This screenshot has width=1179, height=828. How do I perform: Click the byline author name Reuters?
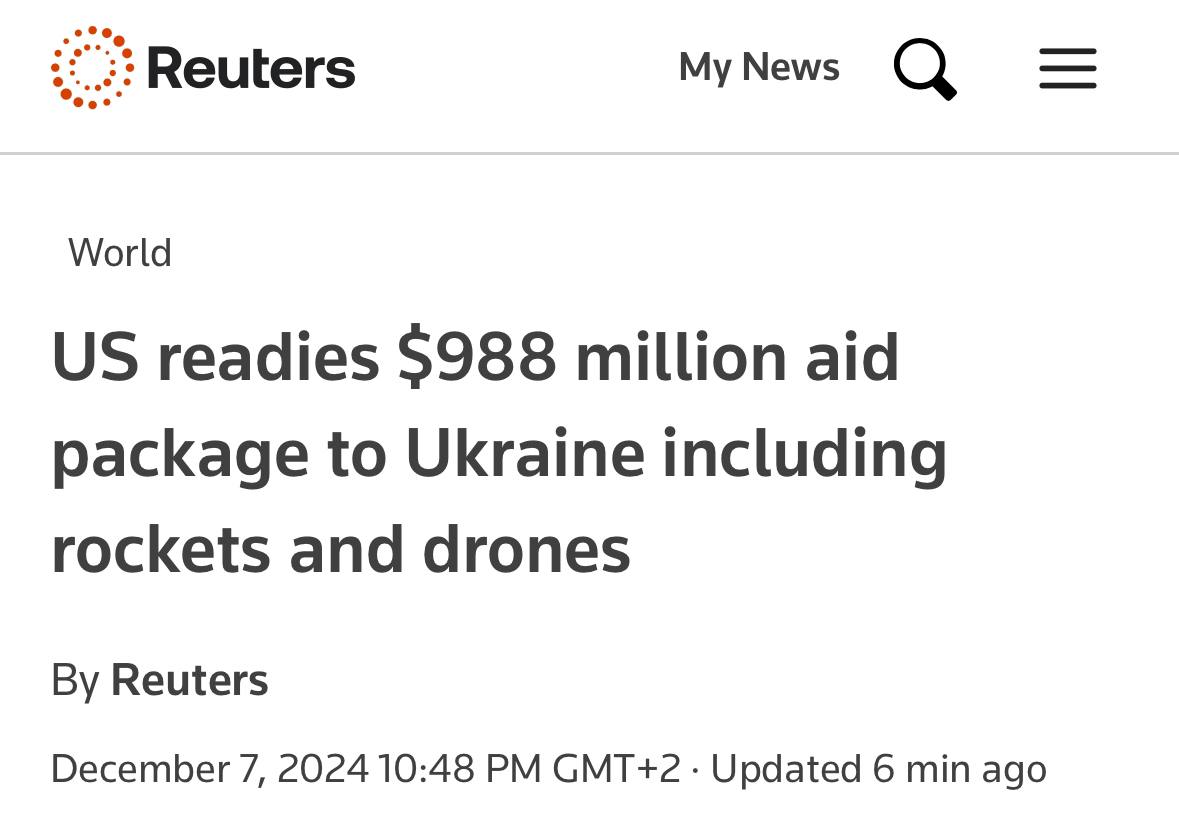point(189,680)
